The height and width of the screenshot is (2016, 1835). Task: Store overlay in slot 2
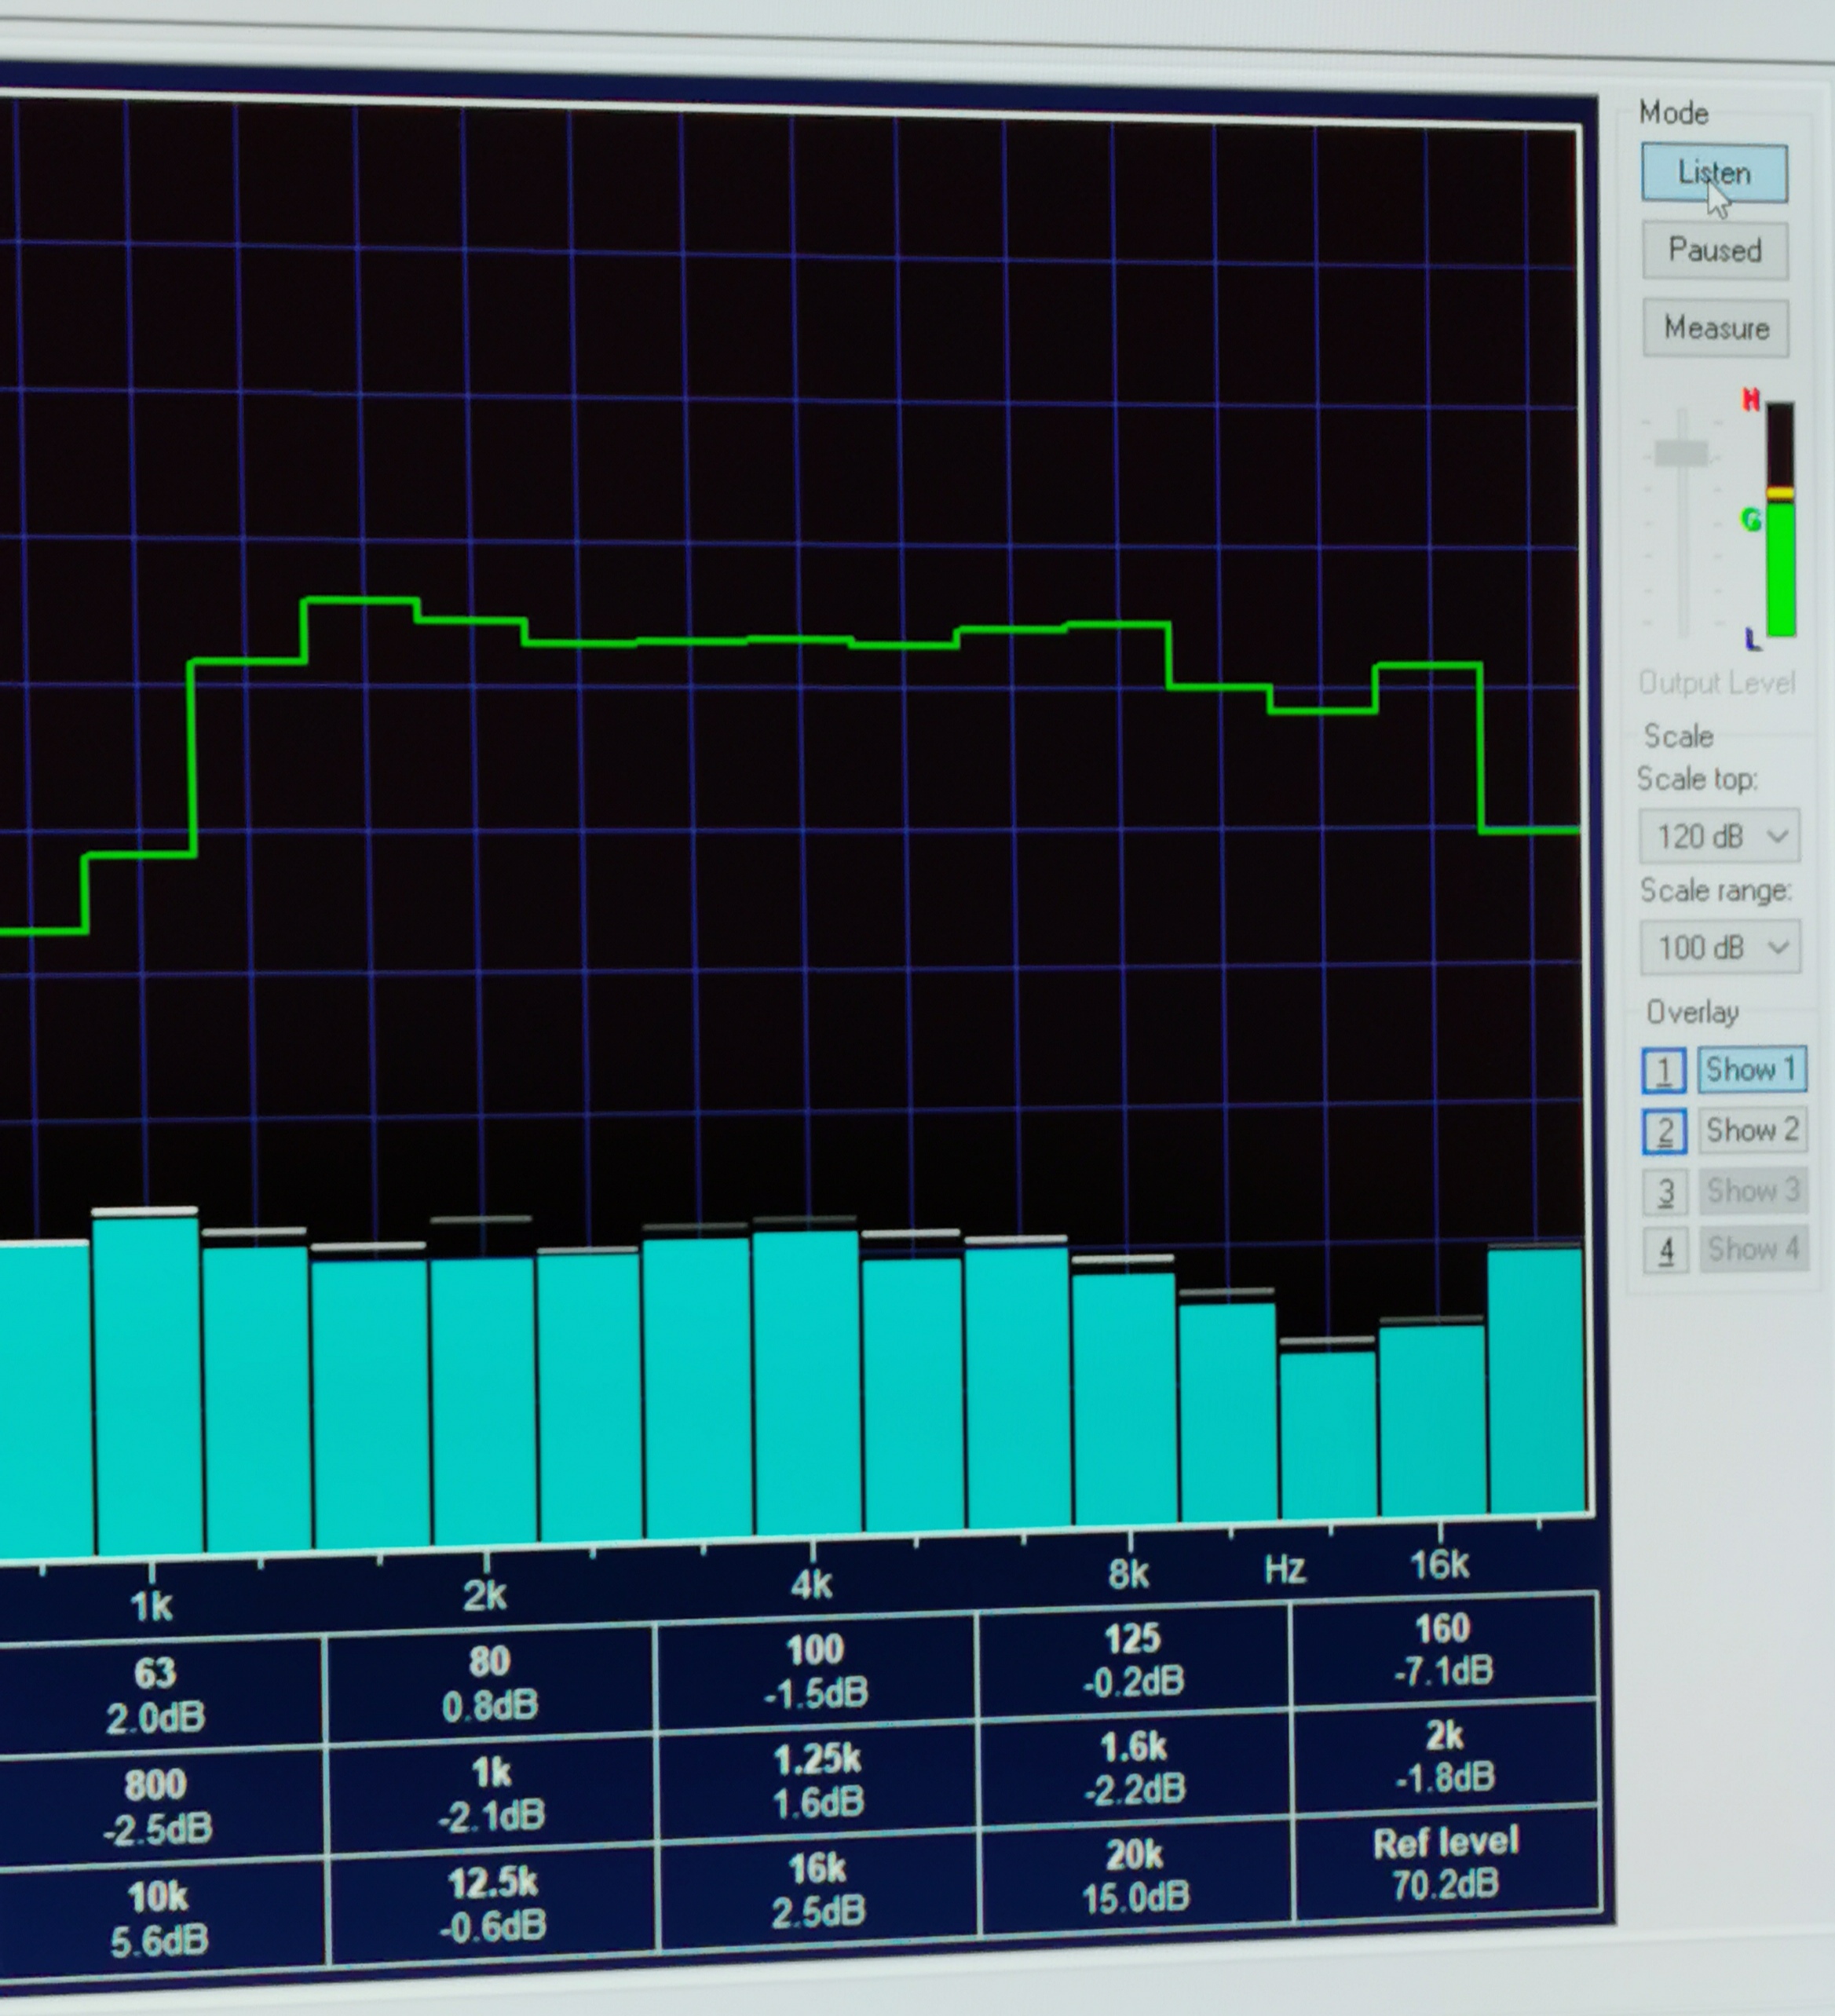1664,1132
